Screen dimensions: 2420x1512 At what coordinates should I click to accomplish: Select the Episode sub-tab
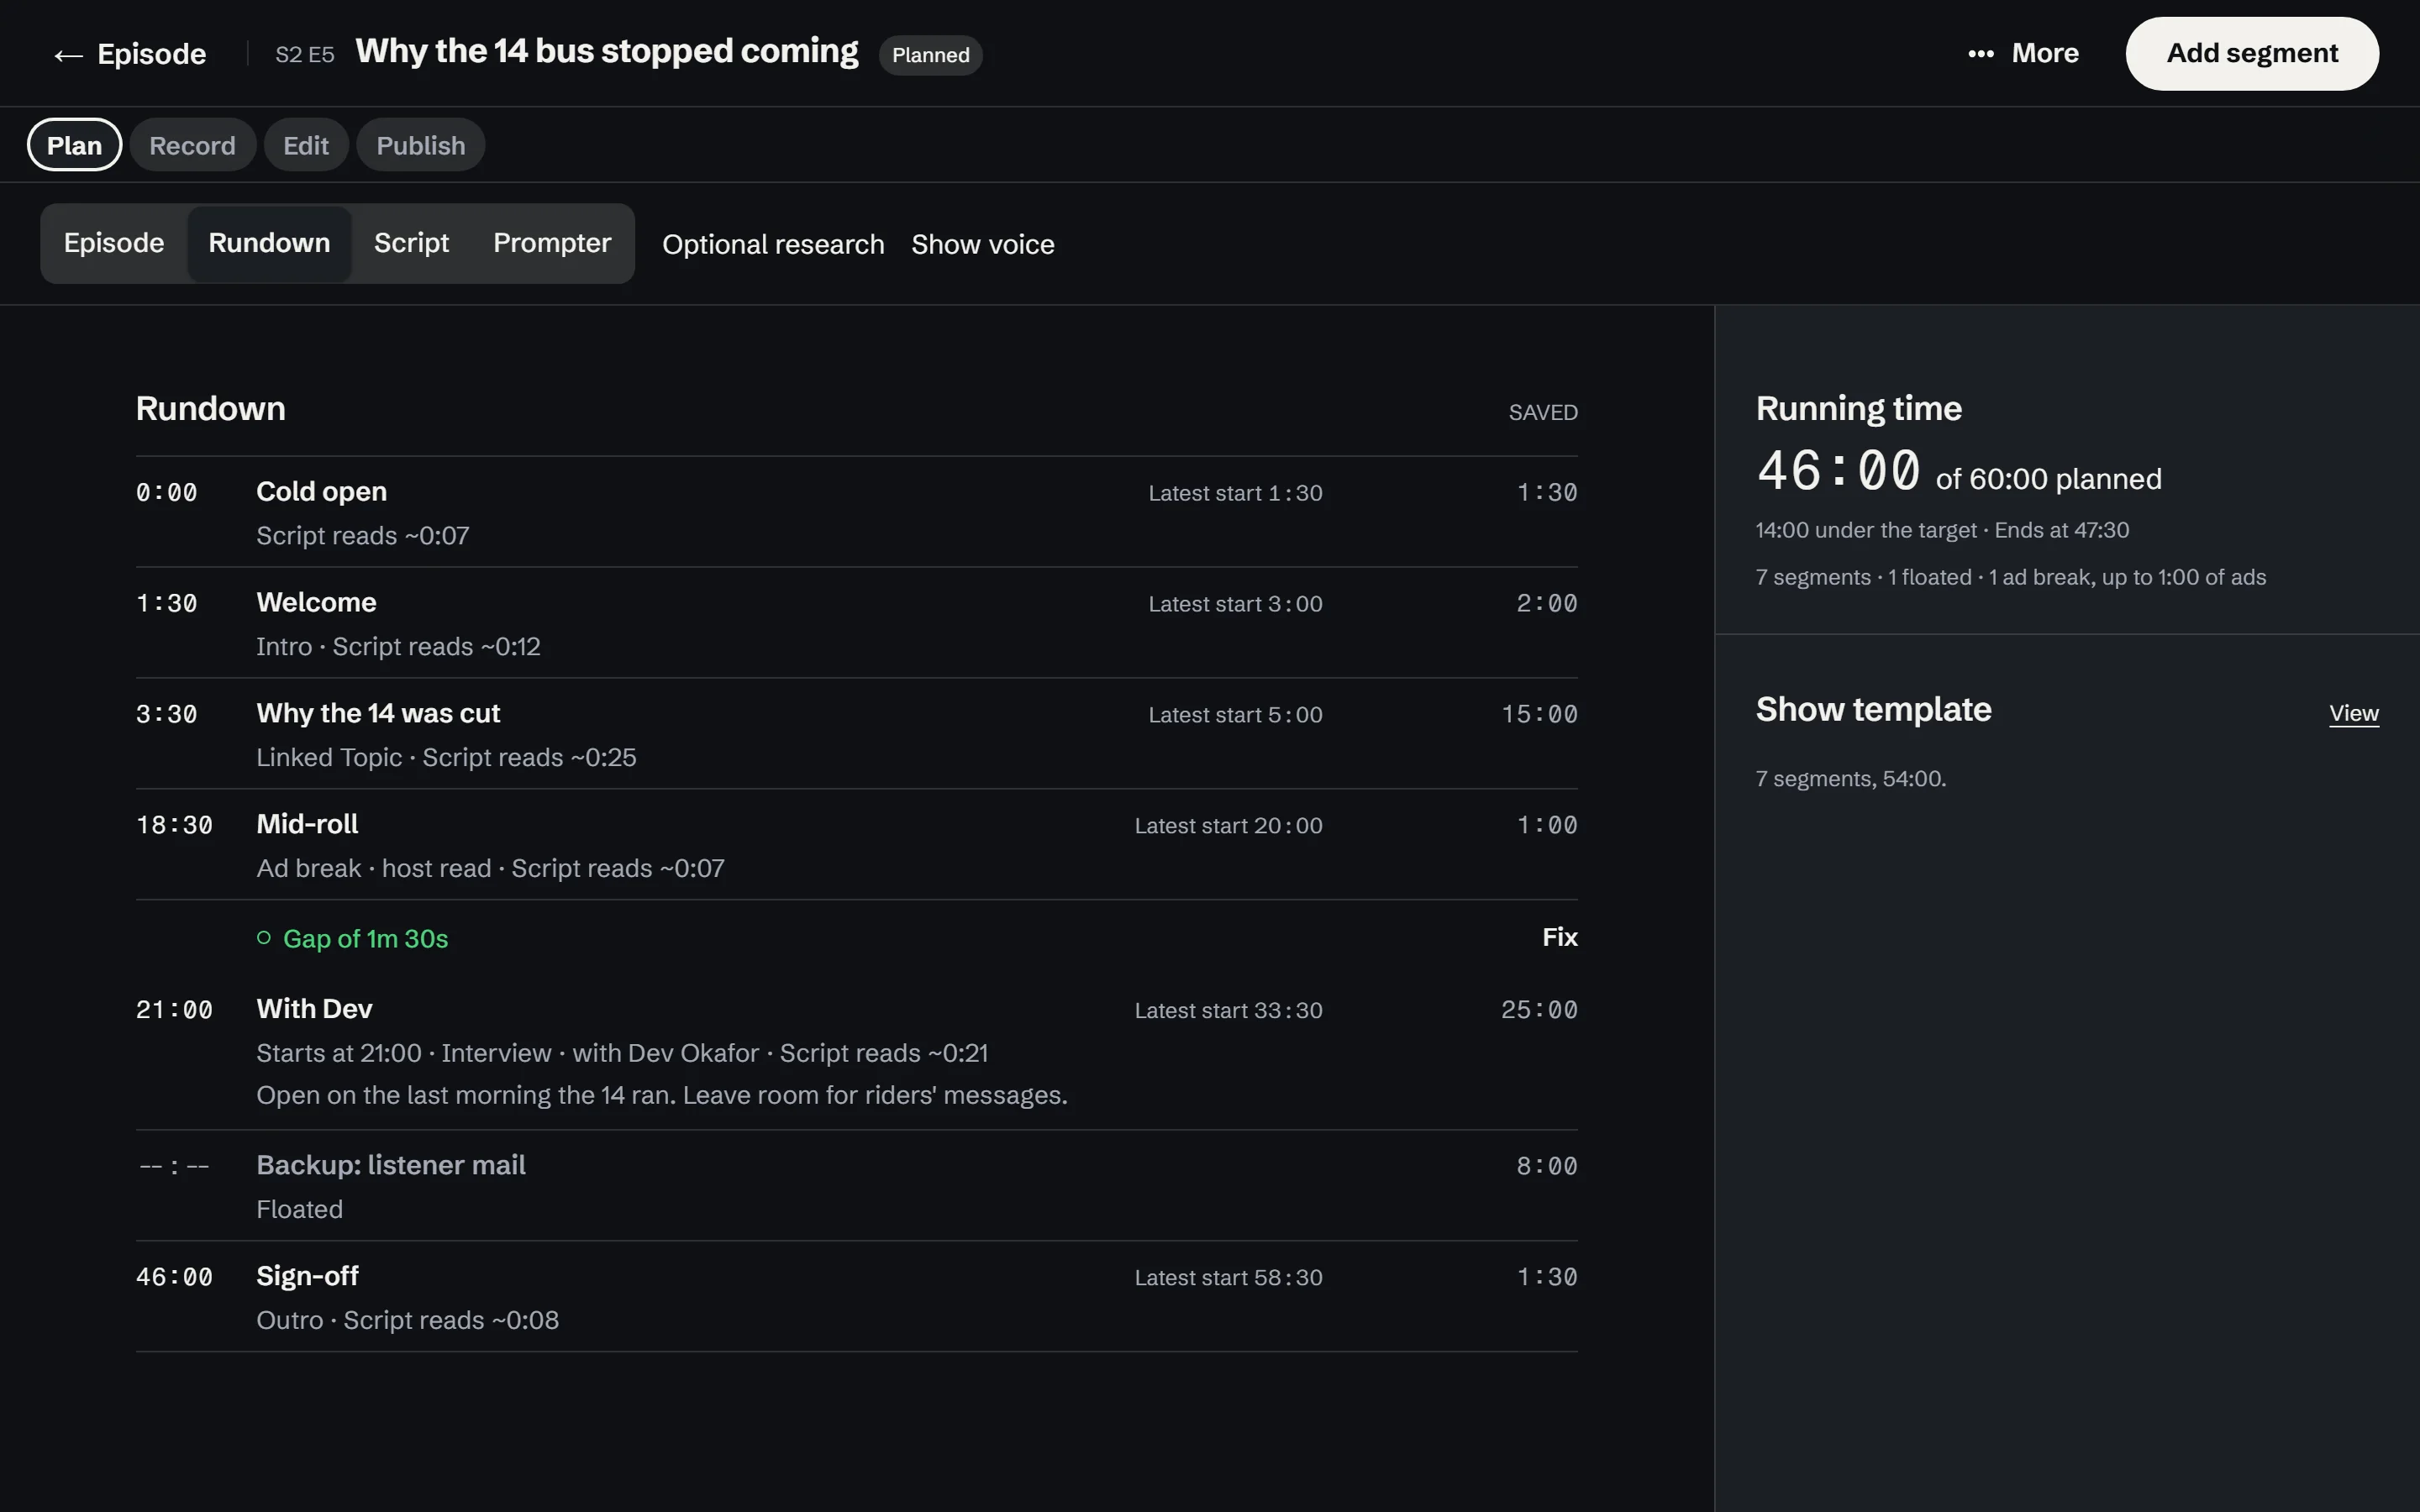click(x=114, y=243)
